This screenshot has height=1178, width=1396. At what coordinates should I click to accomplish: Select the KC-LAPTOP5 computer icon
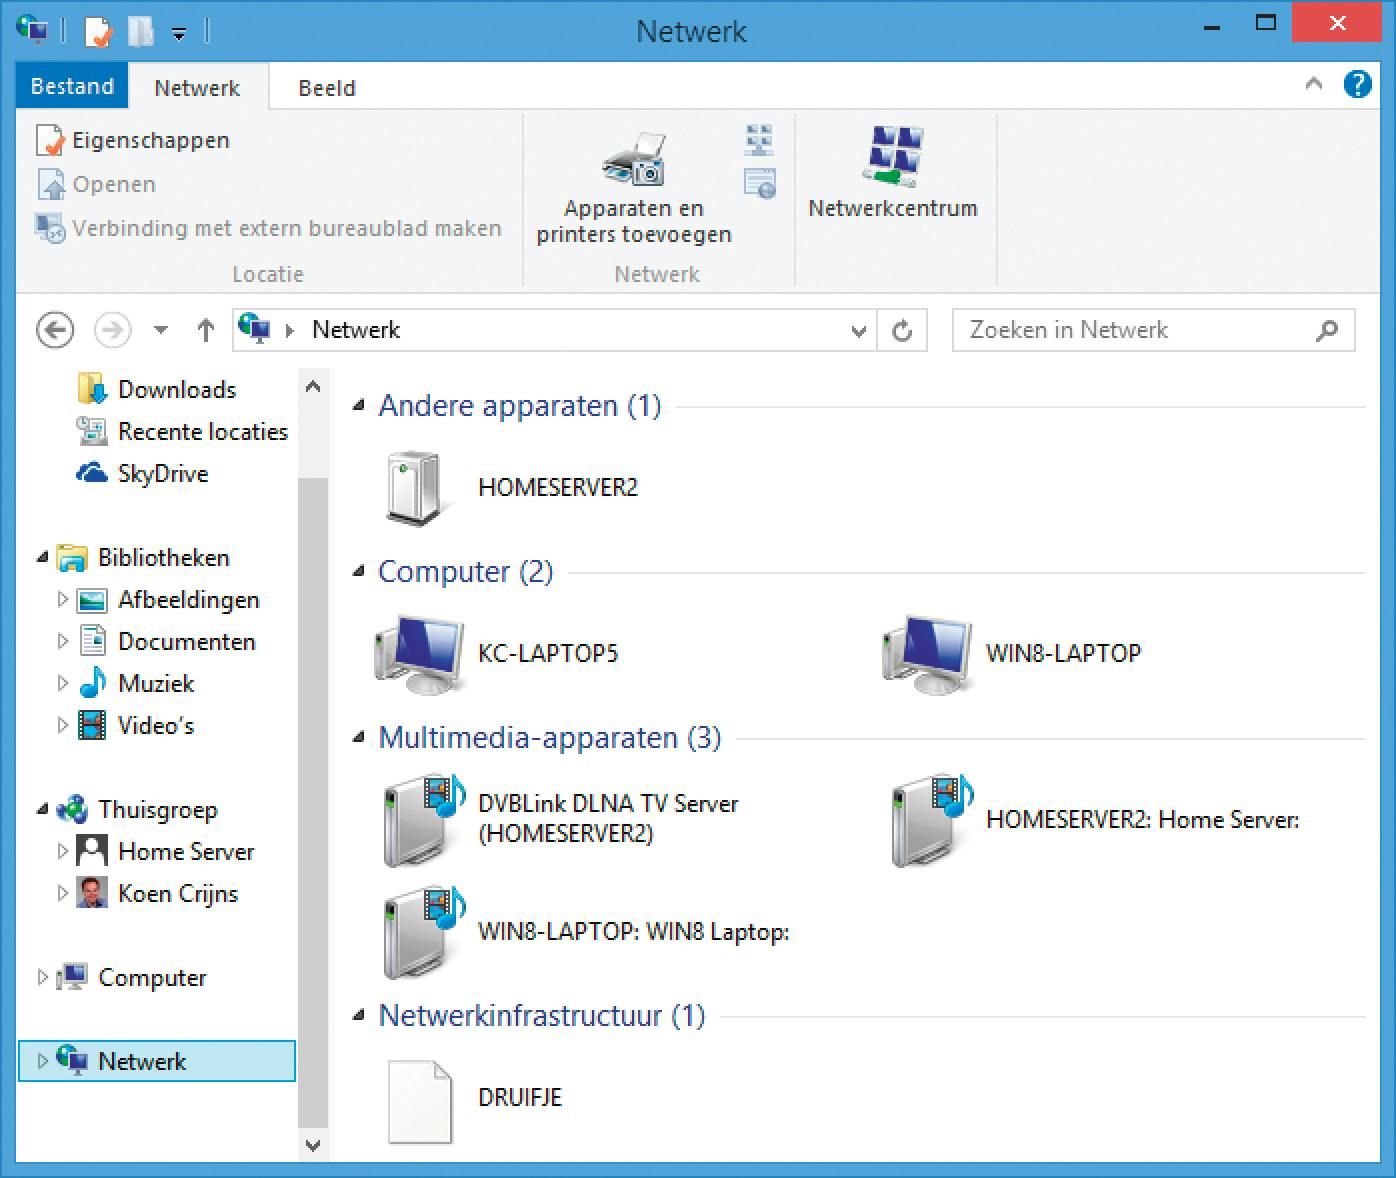(x=420, y=654)
